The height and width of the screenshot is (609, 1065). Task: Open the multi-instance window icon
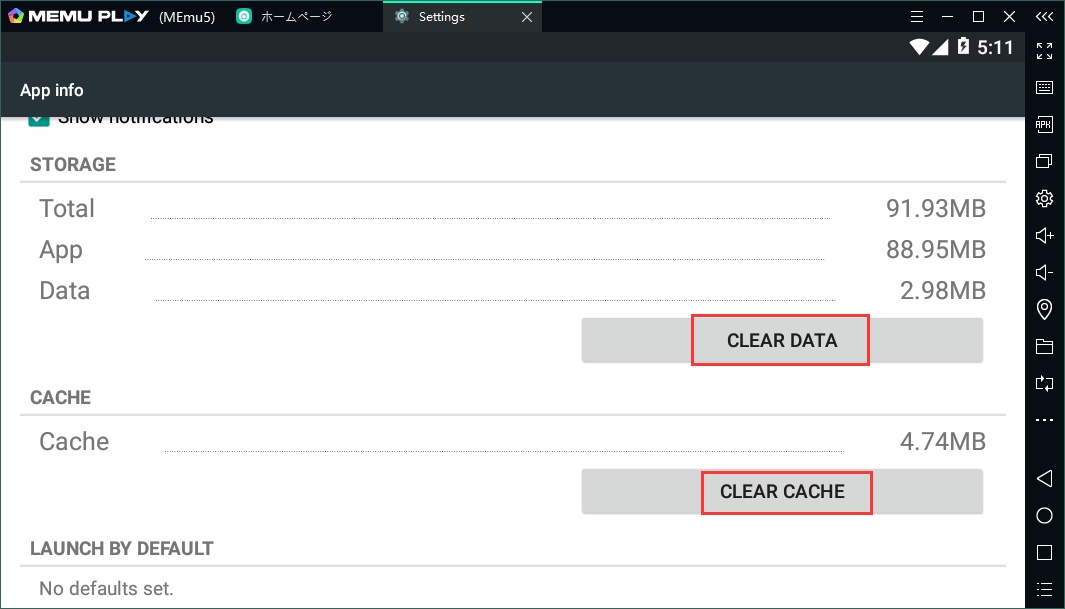(1044, 161)
